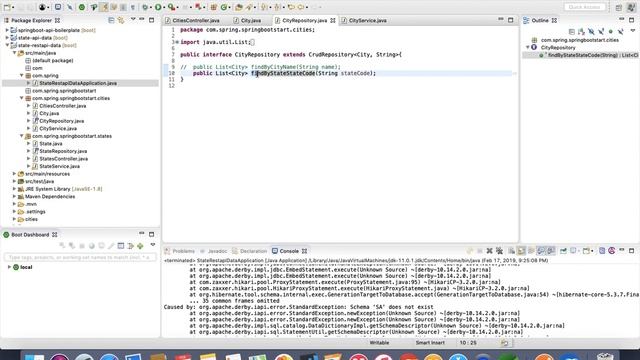Select StatesController.java in explorer tree
The image size is (640, 360).
click(x=63, y=158)
